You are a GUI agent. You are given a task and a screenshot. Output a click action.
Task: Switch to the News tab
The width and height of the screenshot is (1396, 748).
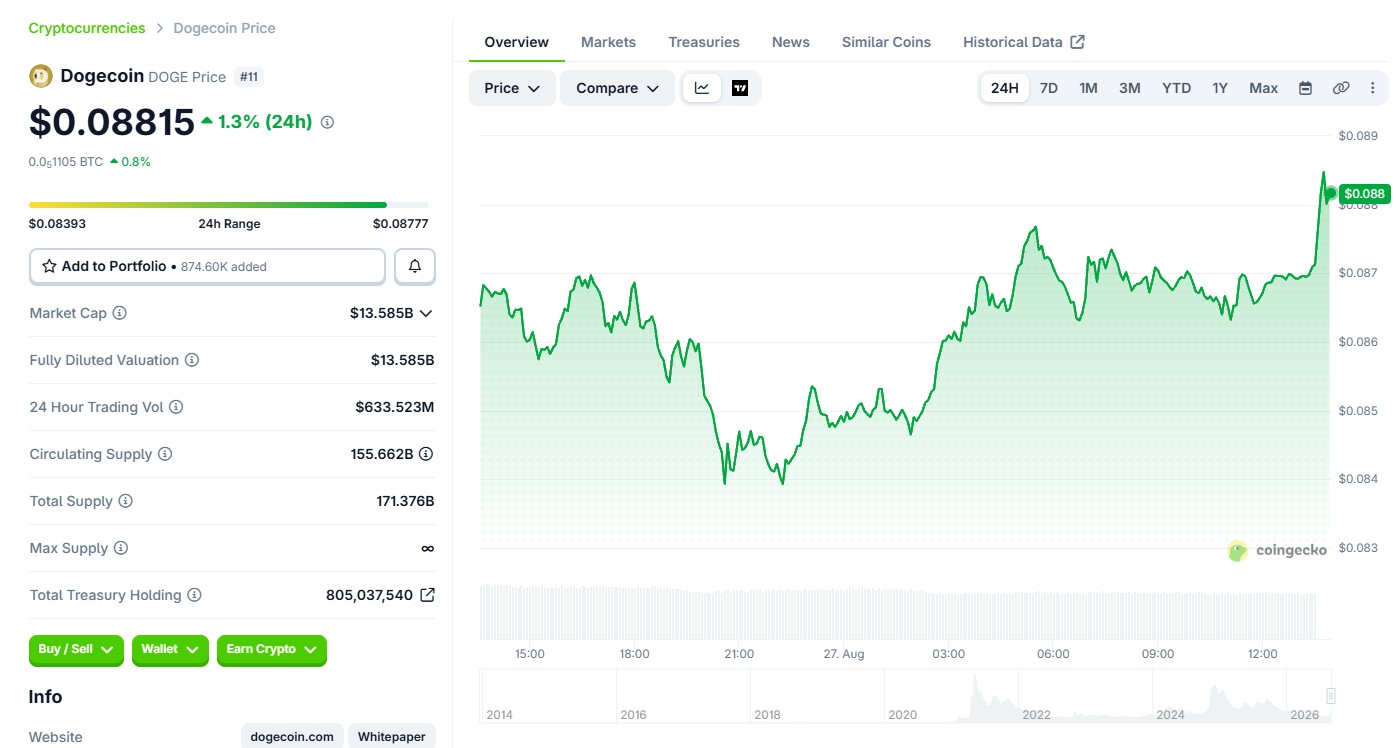[791, 42]
